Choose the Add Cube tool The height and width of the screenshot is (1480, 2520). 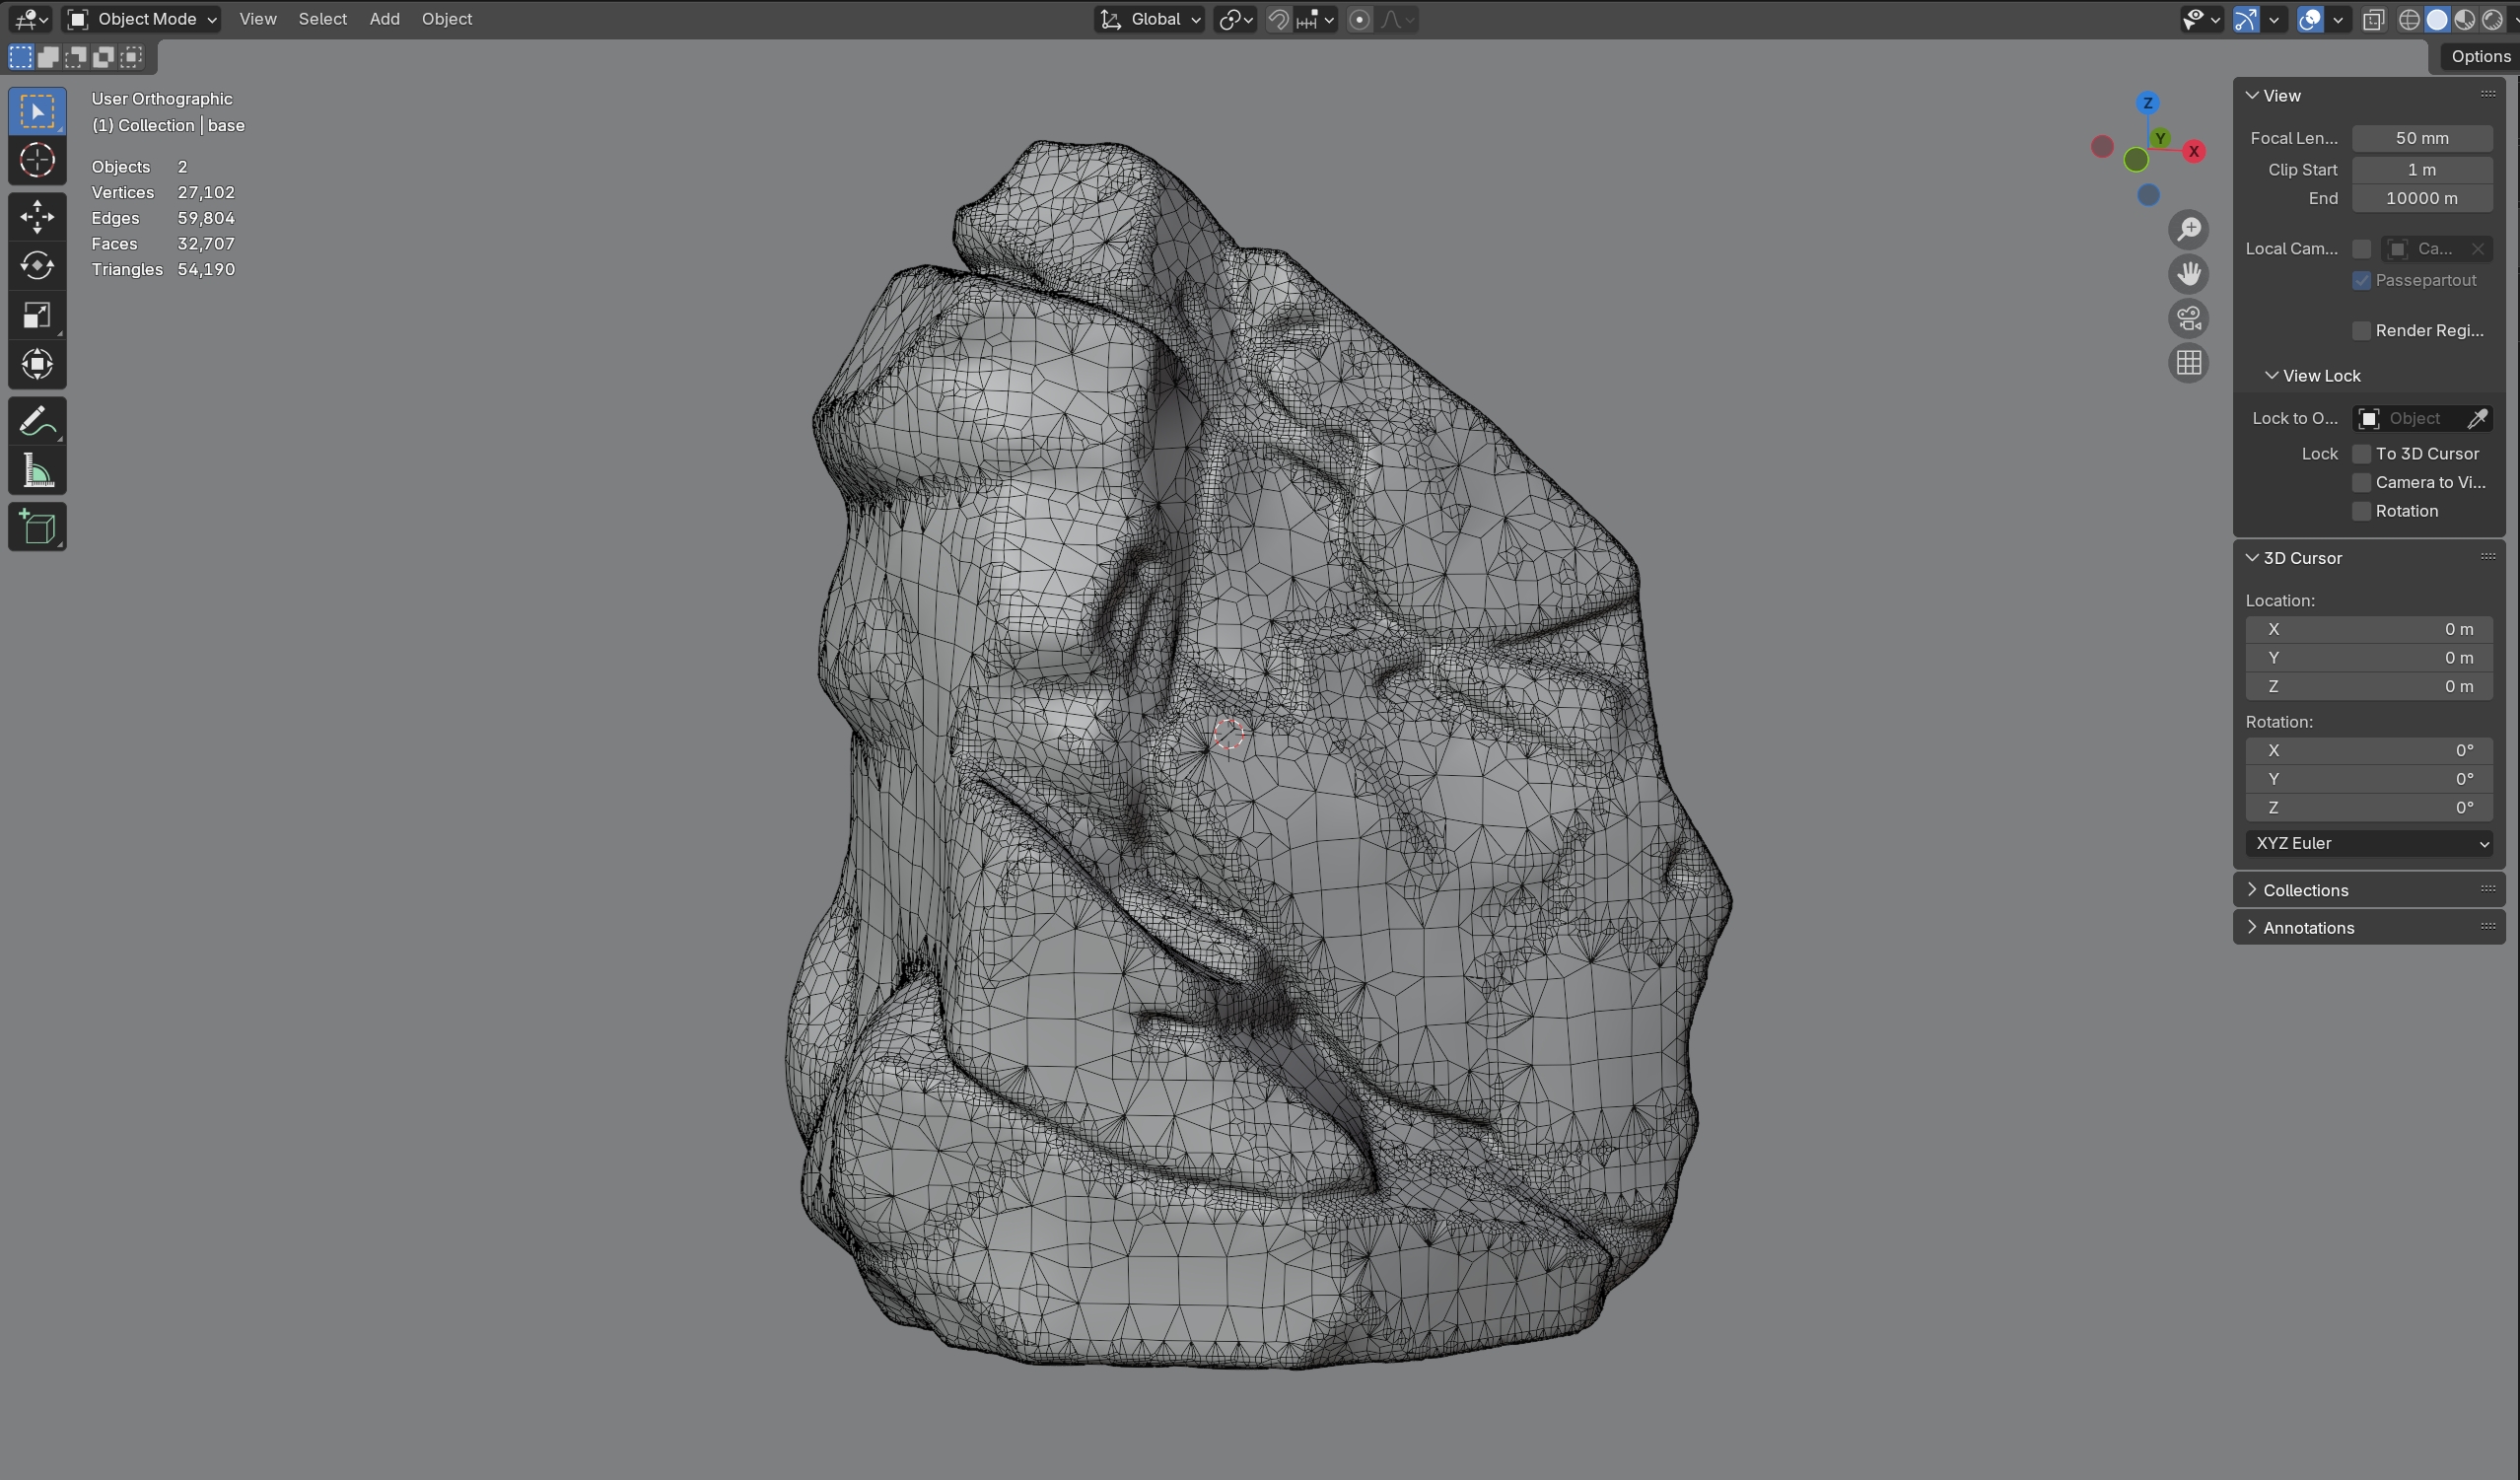[37, 527]
